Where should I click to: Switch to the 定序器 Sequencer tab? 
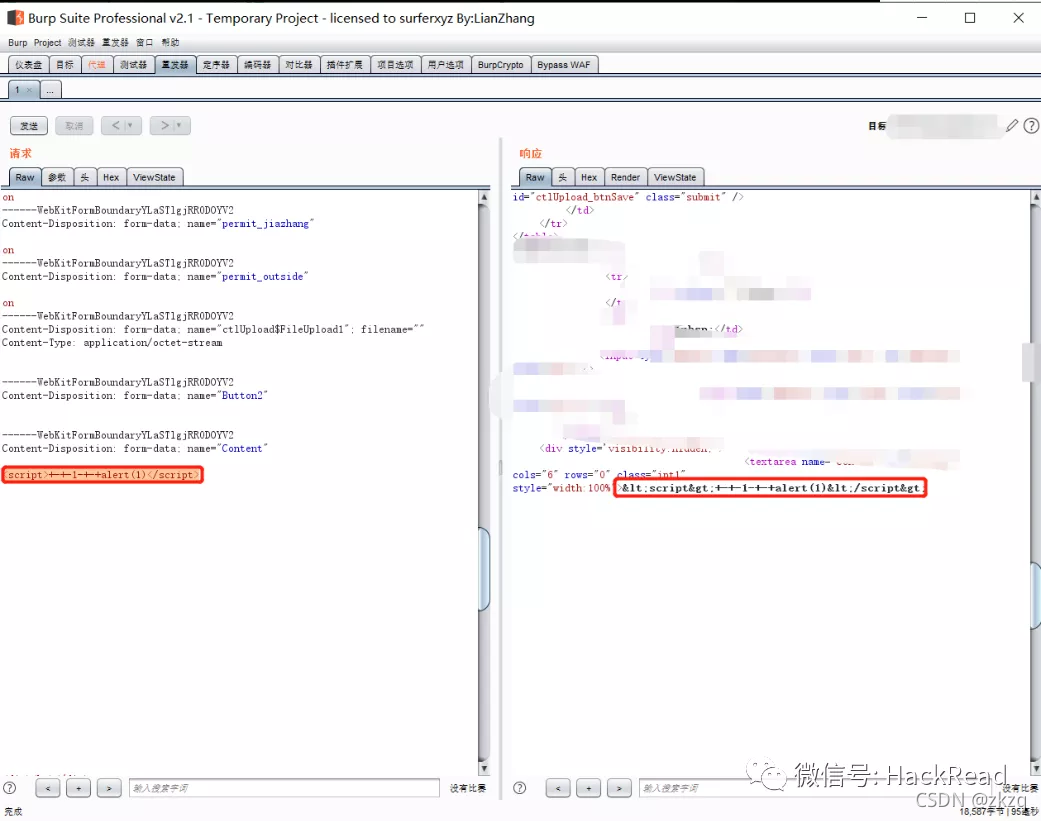click(216, 64)
